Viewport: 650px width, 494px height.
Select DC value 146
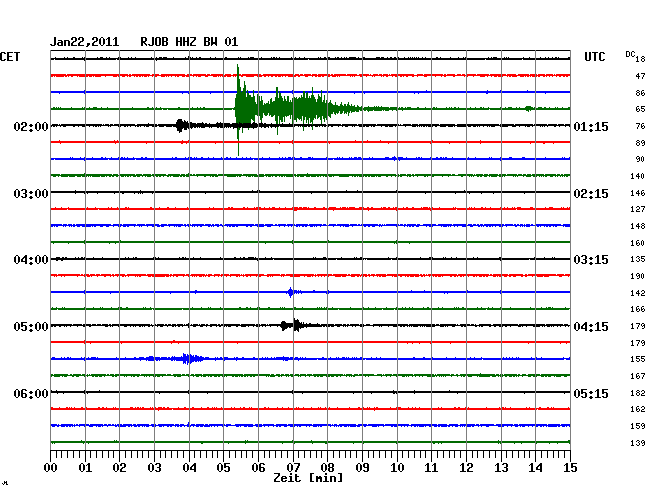[638, 193]
